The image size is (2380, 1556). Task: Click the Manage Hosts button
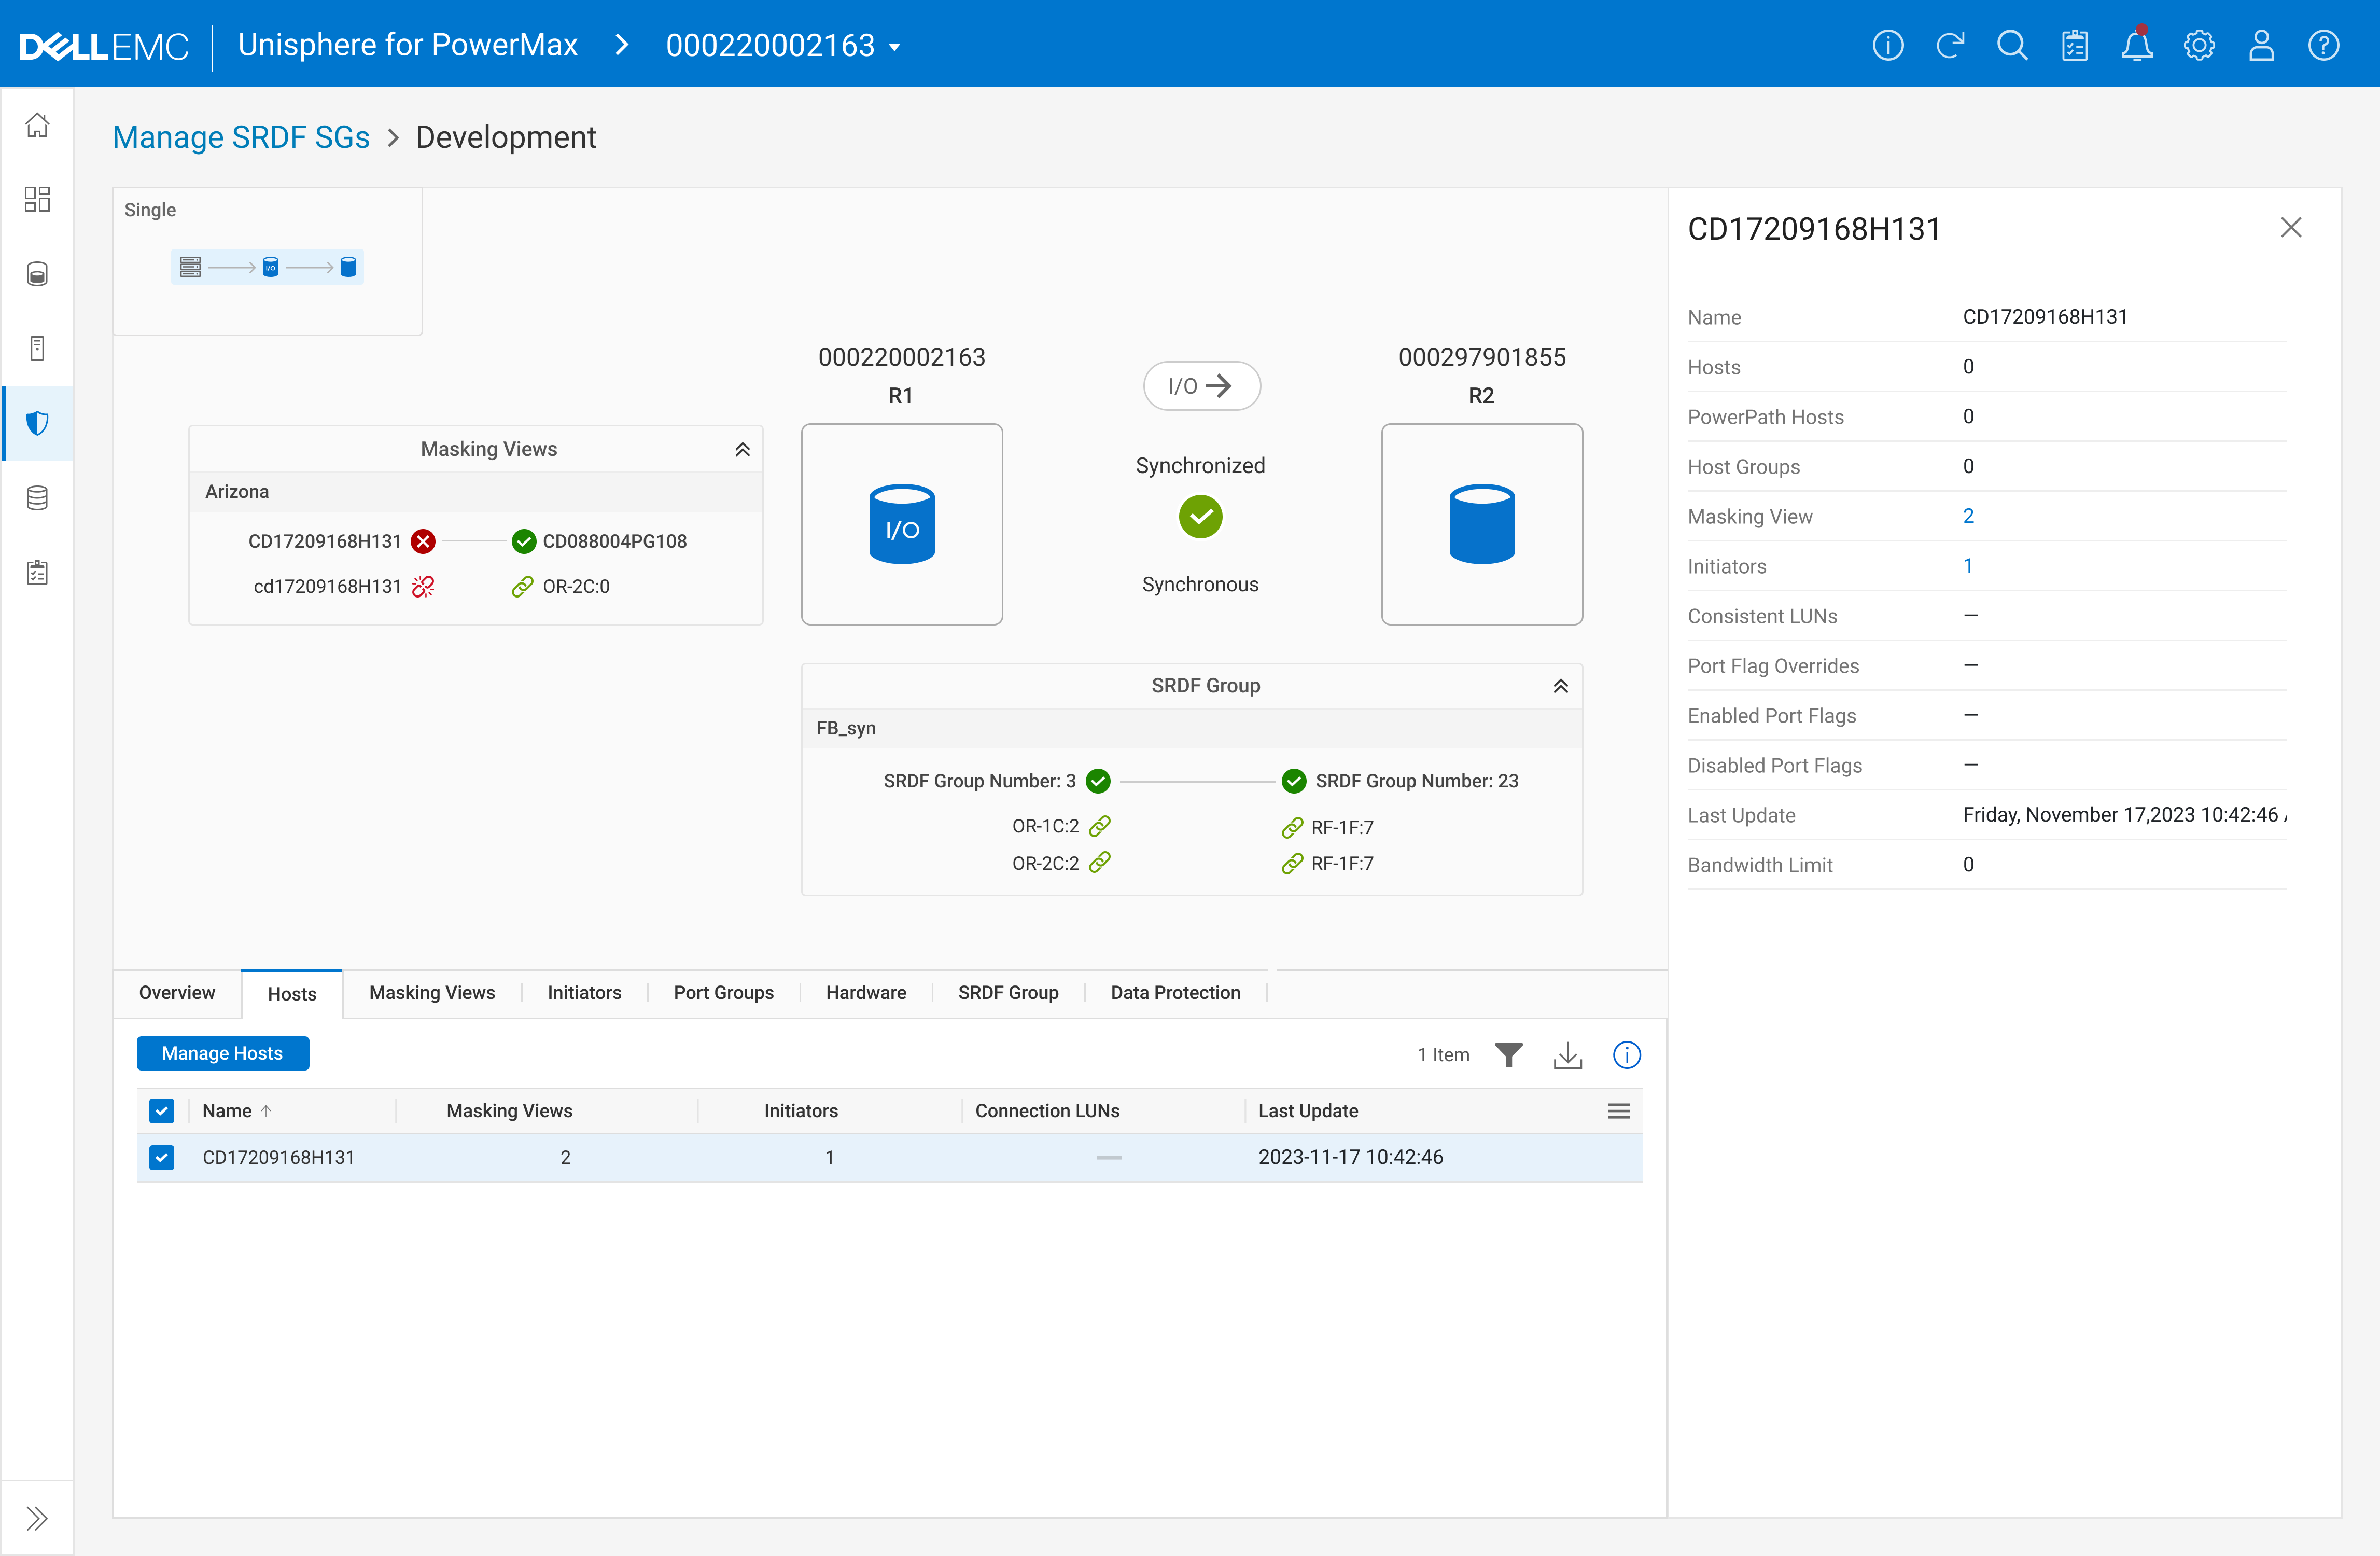(x=222, y=1053)
